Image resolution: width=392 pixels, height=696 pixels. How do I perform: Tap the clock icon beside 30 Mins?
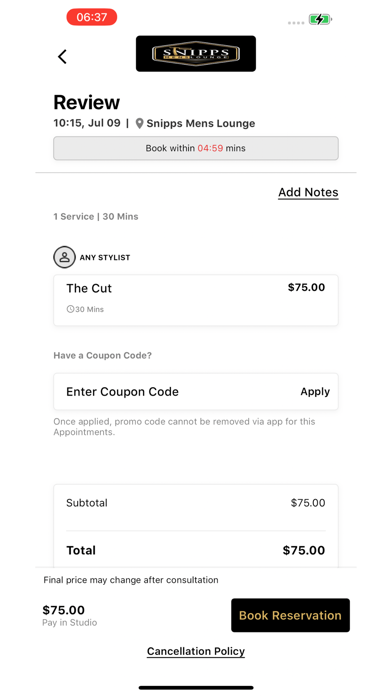(x=70, y=309)
